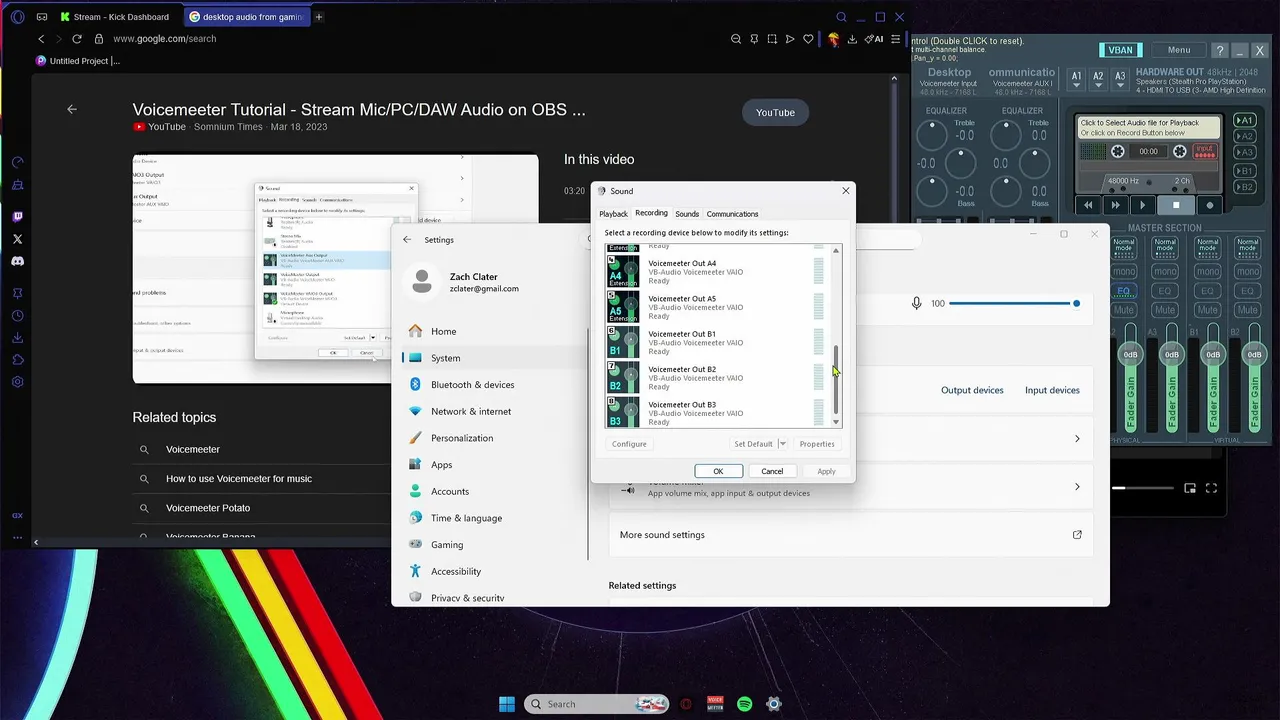Stop the Voicemeeter cassette recorder

point(1176,205)
